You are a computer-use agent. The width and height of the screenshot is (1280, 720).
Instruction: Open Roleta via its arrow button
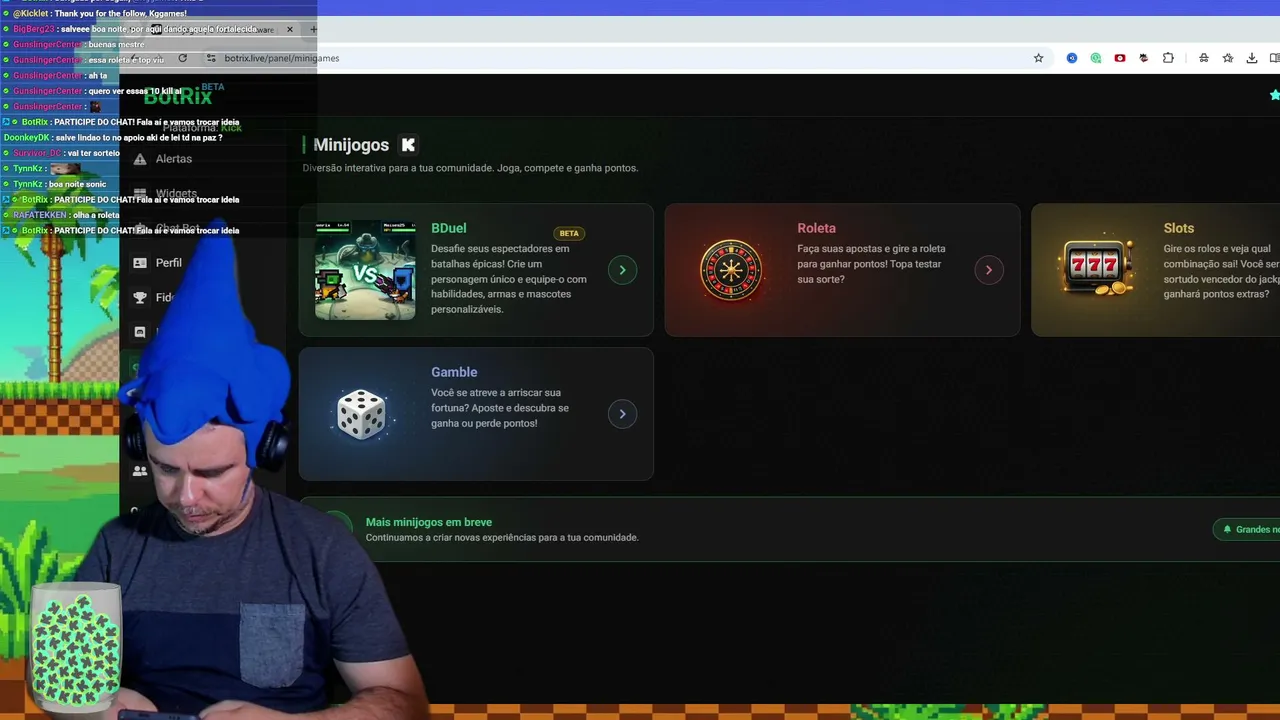989,270
